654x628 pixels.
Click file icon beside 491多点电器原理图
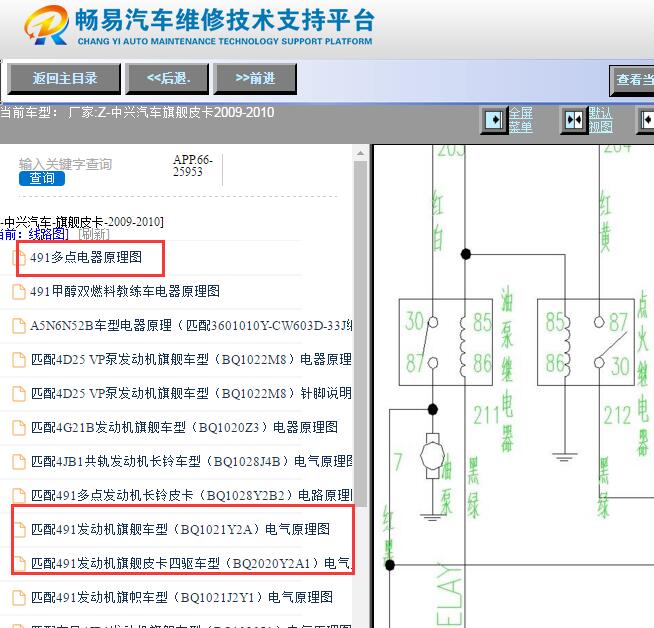coord(19,258)
